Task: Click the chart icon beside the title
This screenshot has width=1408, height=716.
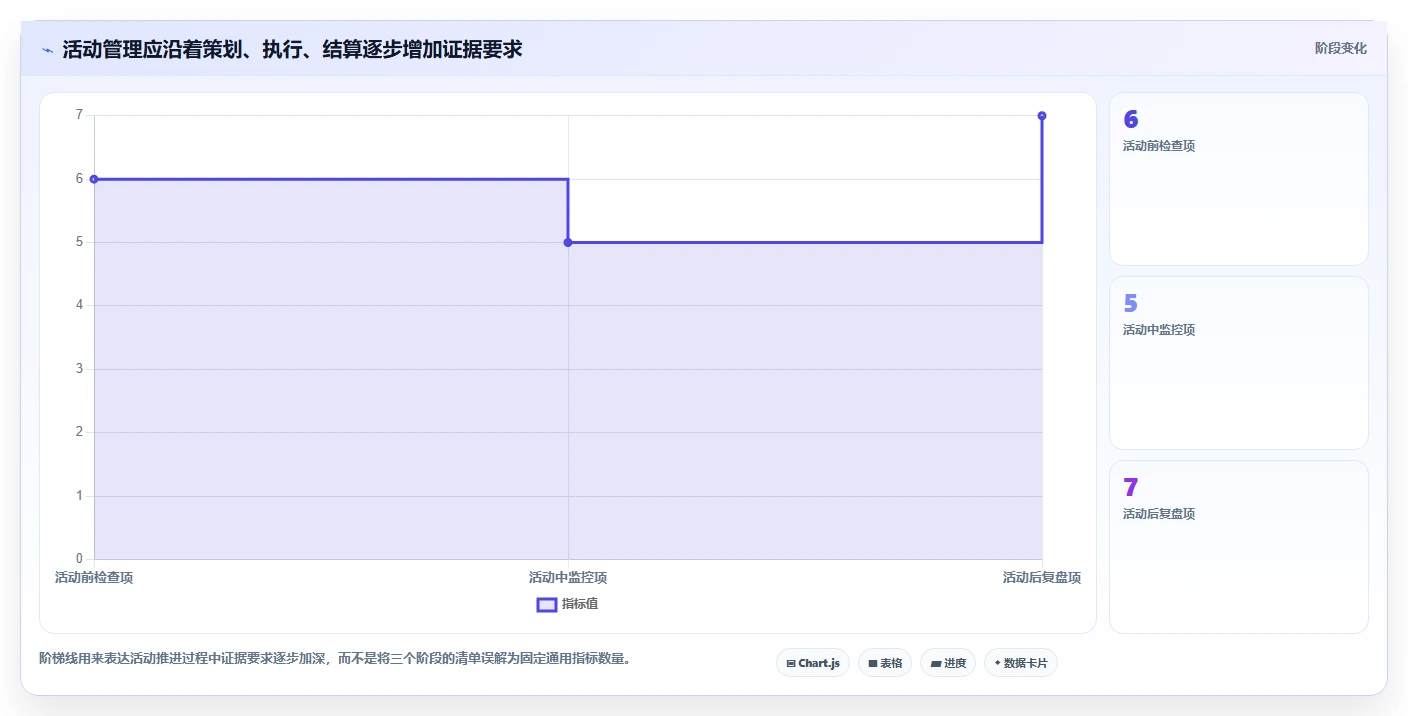Action: 47,49
